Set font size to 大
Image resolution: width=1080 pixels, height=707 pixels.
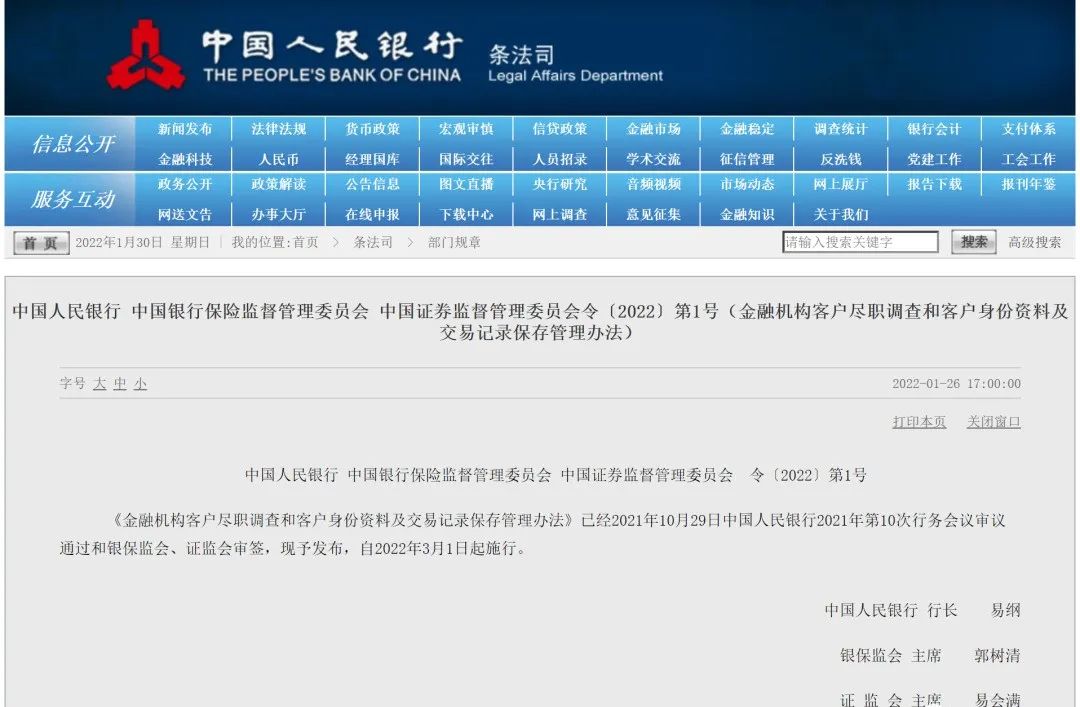coord(100,384)
